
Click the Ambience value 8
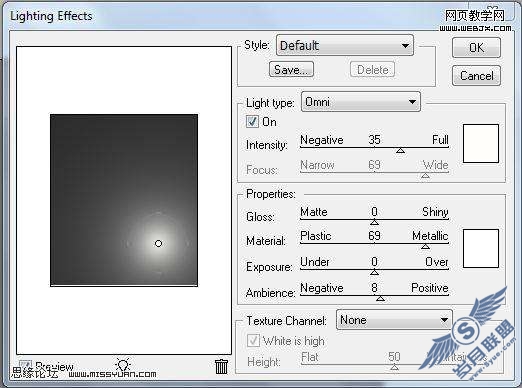[374, 287]
